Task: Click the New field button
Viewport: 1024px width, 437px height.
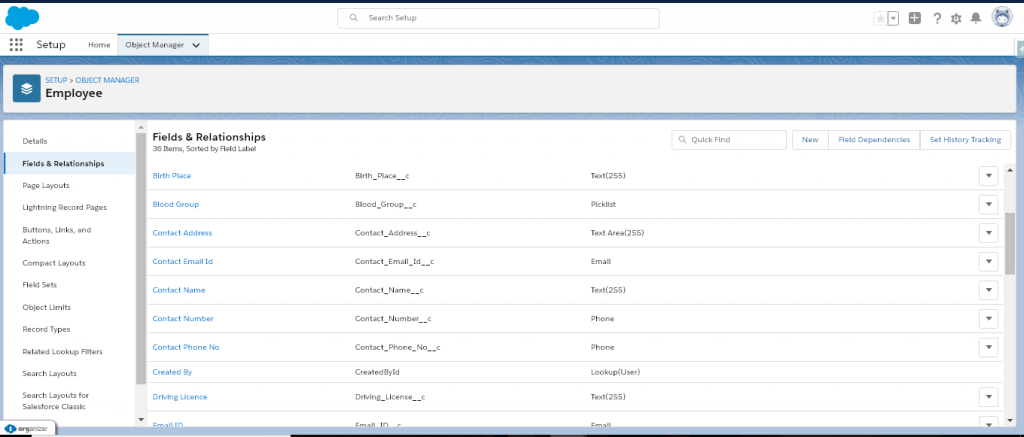Action: click(810, 140)
